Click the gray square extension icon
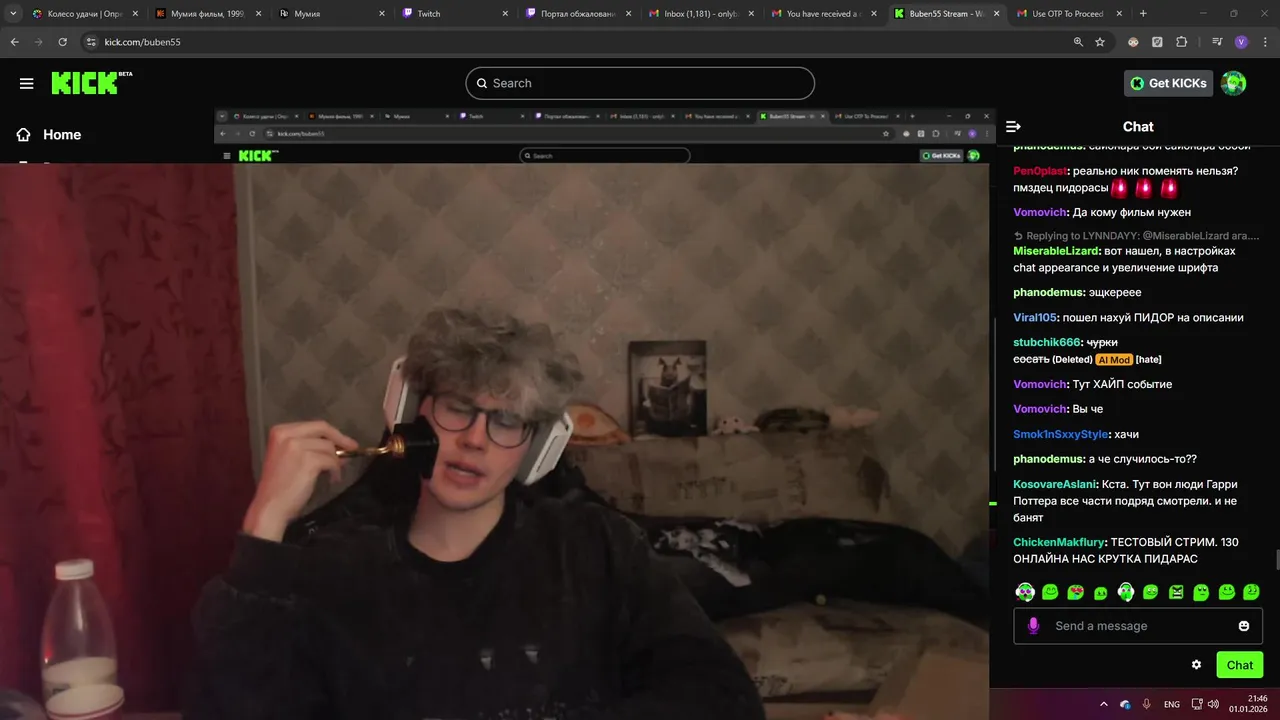Viewport: 1280px width, 720px height. 1157,42
